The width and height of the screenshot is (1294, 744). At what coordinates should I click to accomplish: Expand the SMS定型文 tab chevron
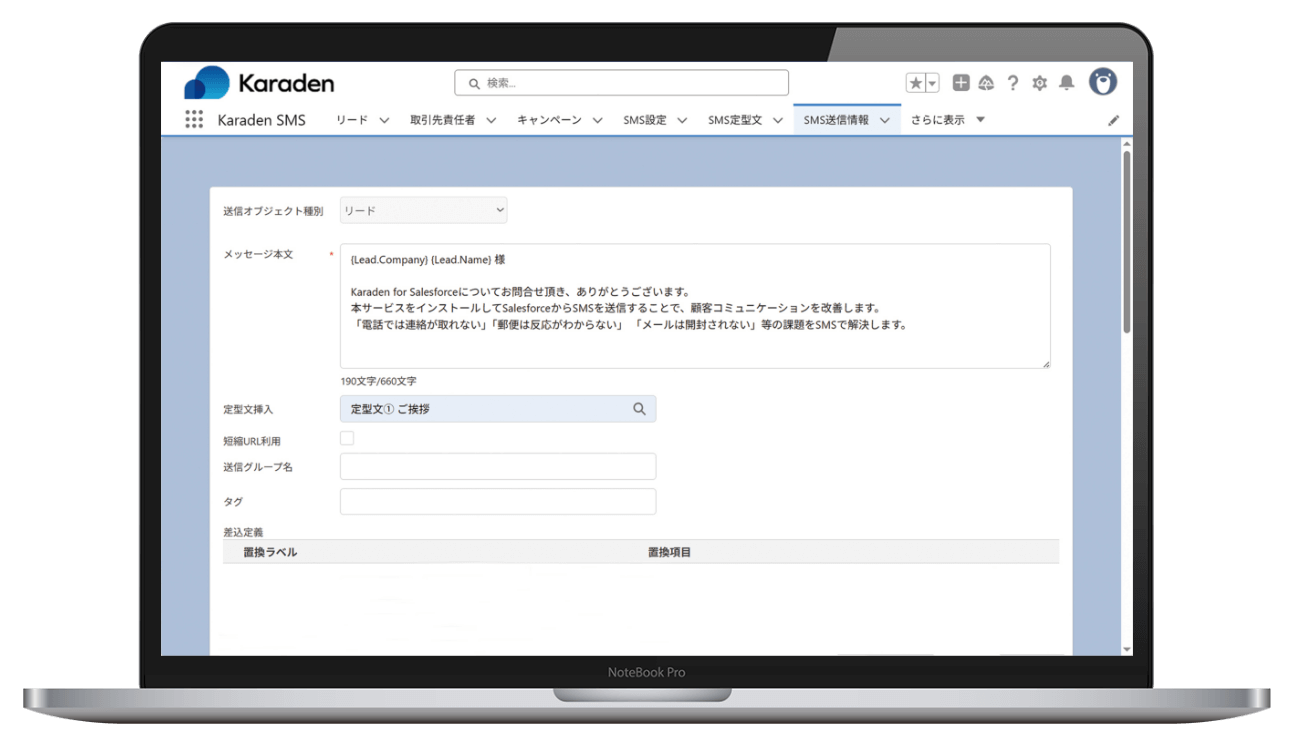(777, 120)
